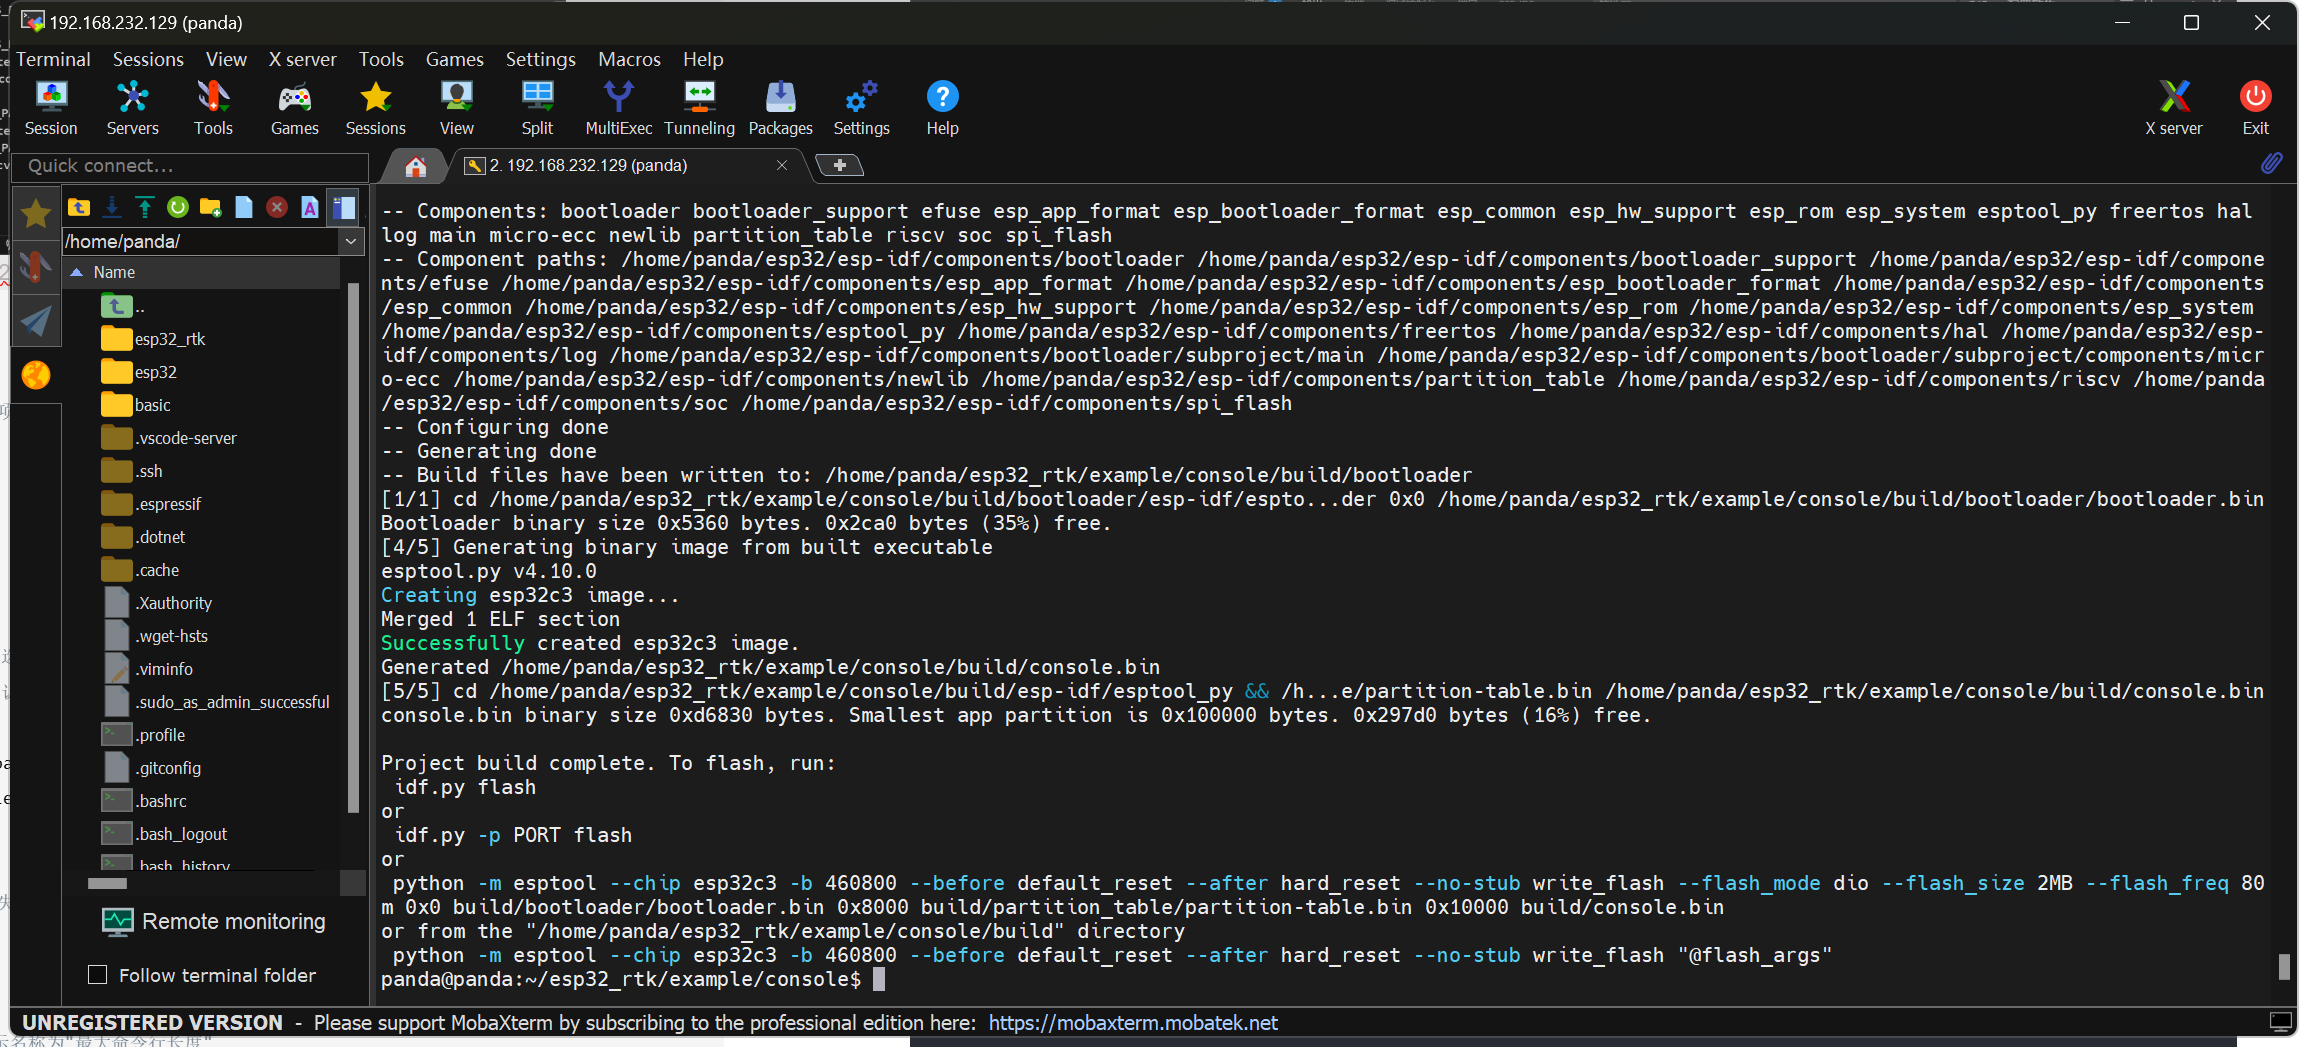Click the red Exit power icon
Screen dimensions: 2307x1047
point(2255,107)
